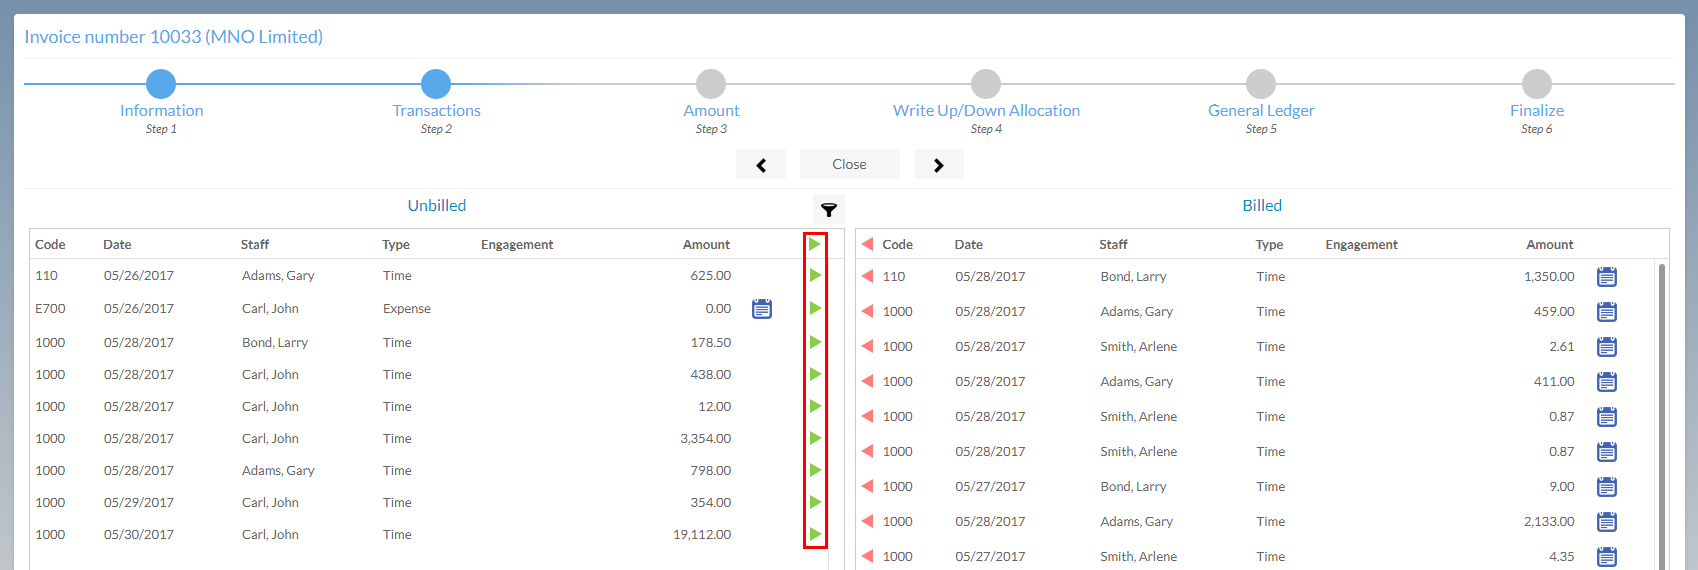This screenshot has height=570, width=1698.
Task: Remove all billed items with header red arrow
Action: [867, 244]
